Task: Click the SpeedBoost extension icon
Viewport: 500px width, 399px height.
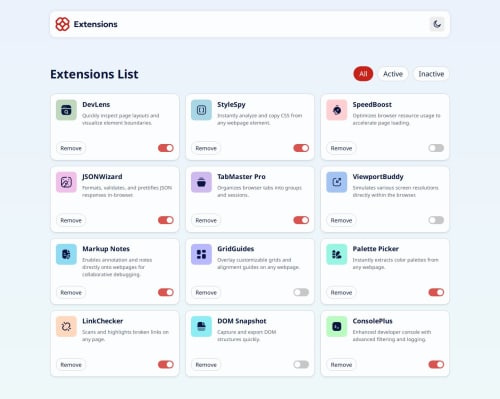Action: point(337,110)
